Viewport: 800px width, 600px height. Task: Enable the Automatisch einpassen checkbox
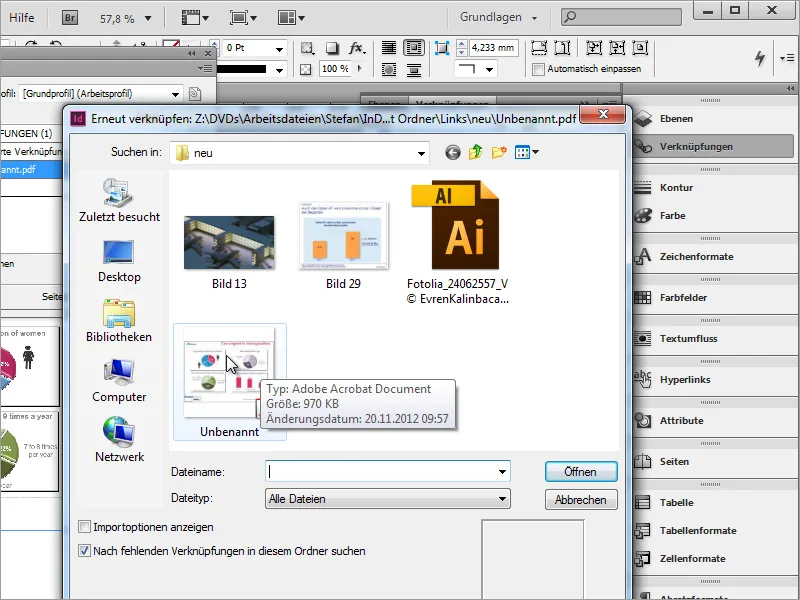click(x=538, y=69)
